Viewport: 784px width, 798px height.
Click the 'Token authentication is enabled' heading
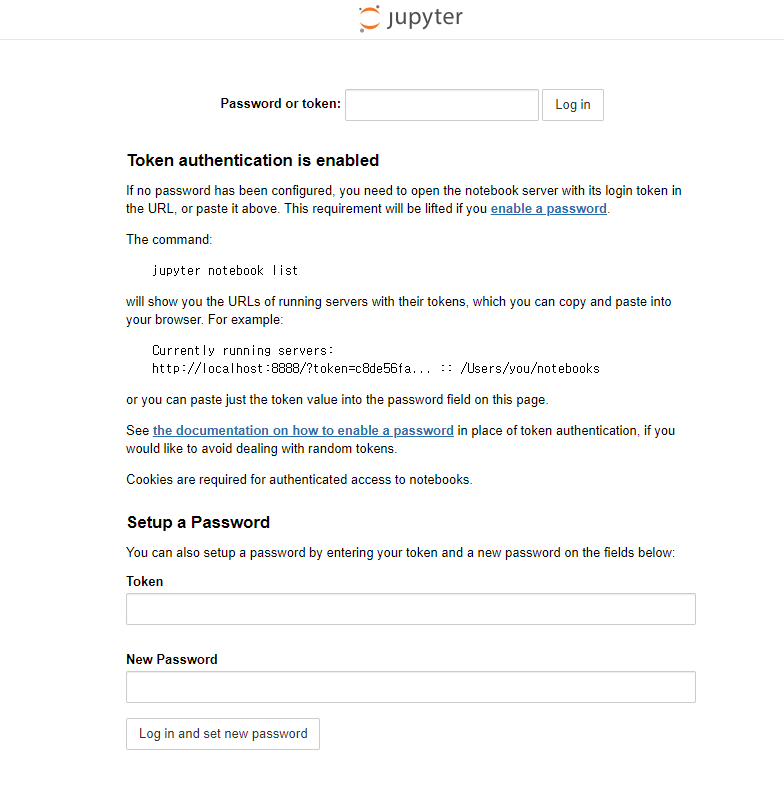pos(253,160)
